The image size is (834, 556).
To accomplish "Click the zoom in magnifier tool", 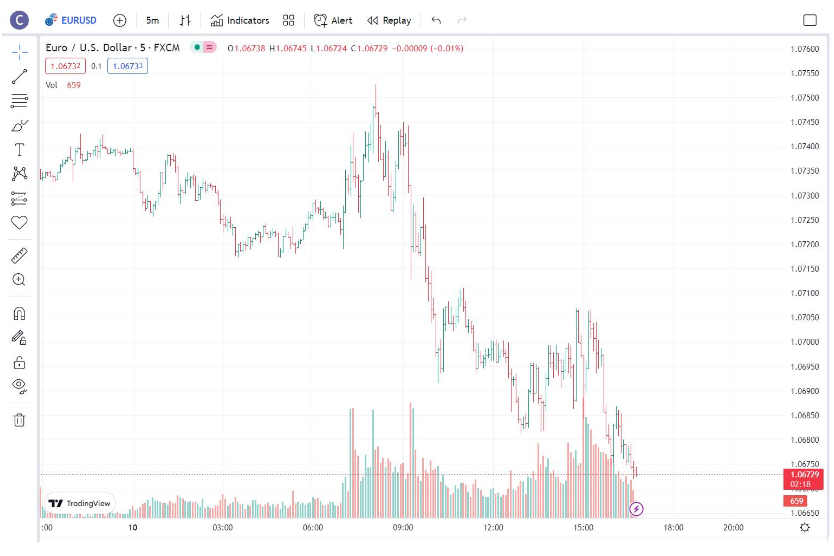I will 19,280.
